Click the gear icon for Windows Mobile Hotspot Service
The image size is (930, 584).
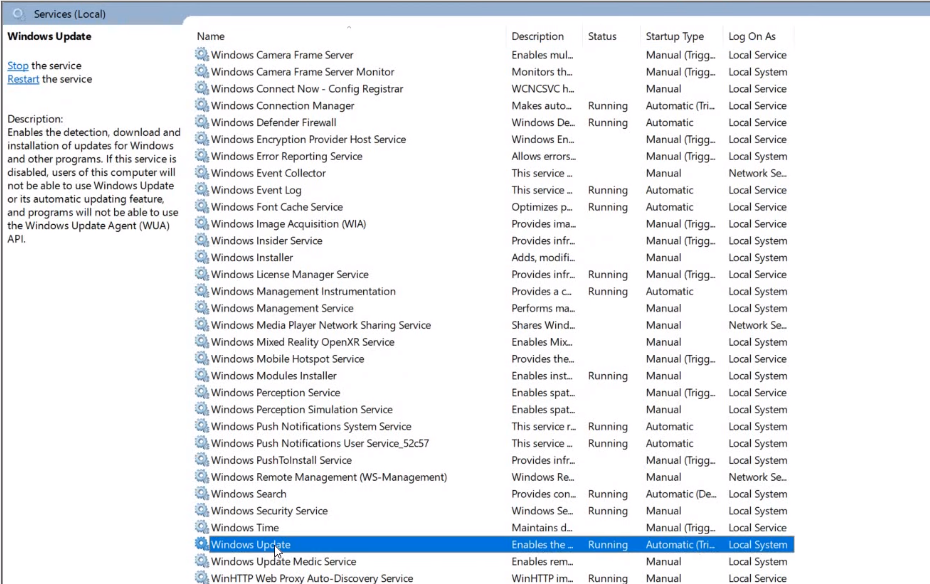pyautogui.click(x=202, y=359)
